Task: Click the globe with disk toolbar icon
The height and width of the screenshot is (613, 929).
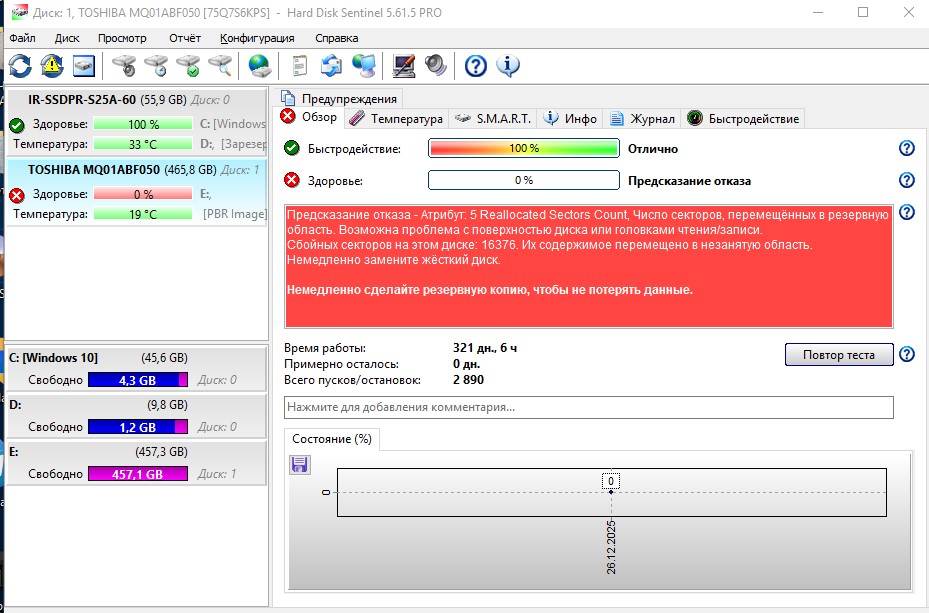Action: tap(260, 66)
